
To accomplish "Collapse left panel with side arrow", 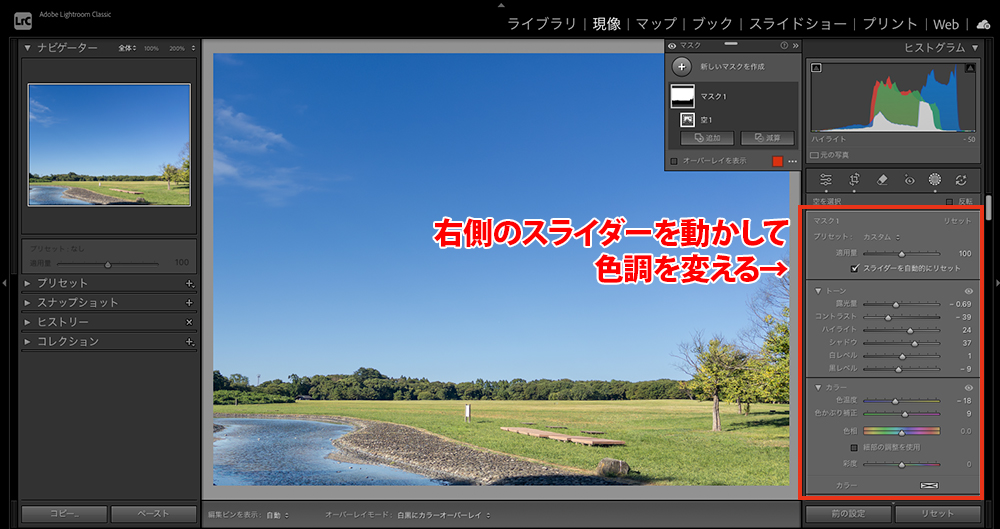I will tap(6, 282).
